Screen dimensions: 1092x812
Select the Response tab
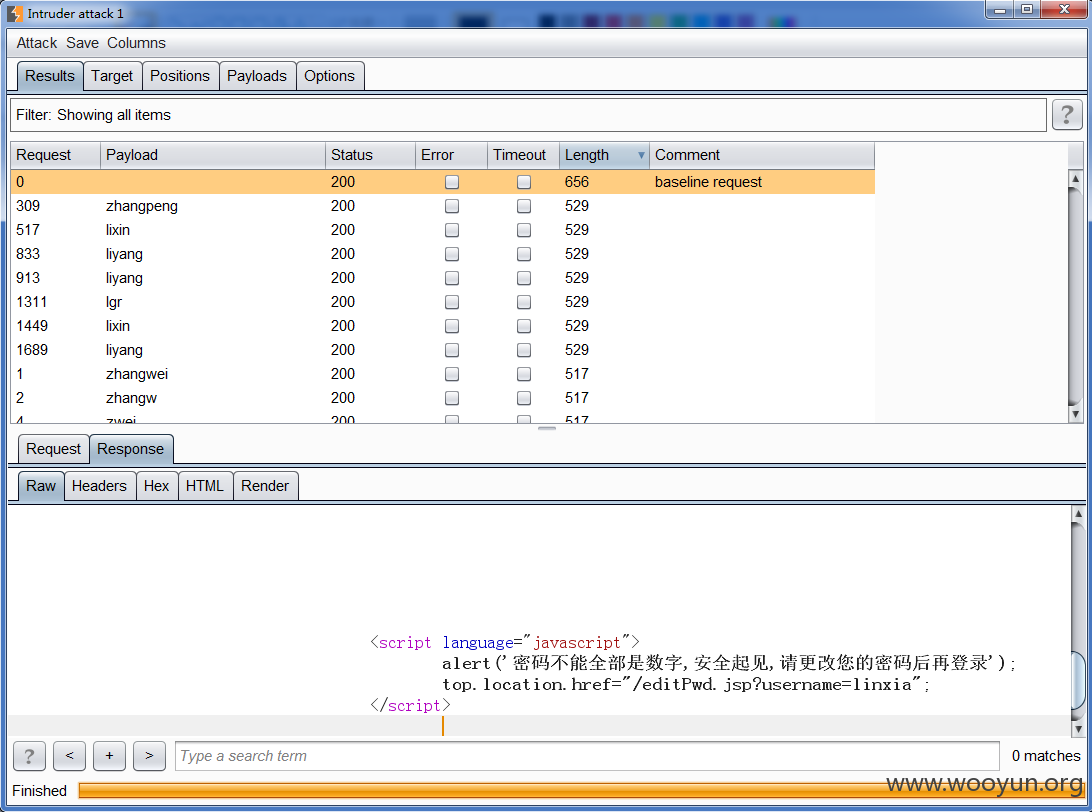(131, 449)
